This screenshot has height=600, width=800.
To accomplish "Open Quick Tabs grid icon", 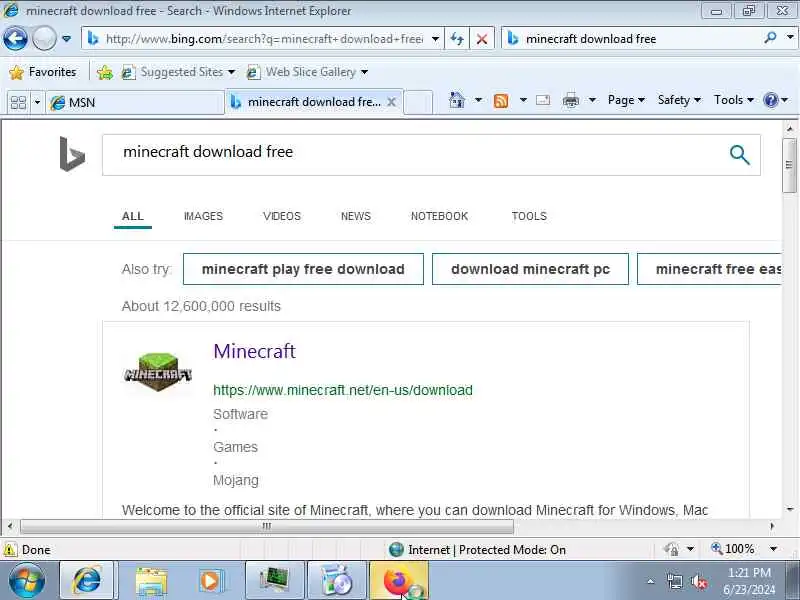I will (x=18, y=102).
